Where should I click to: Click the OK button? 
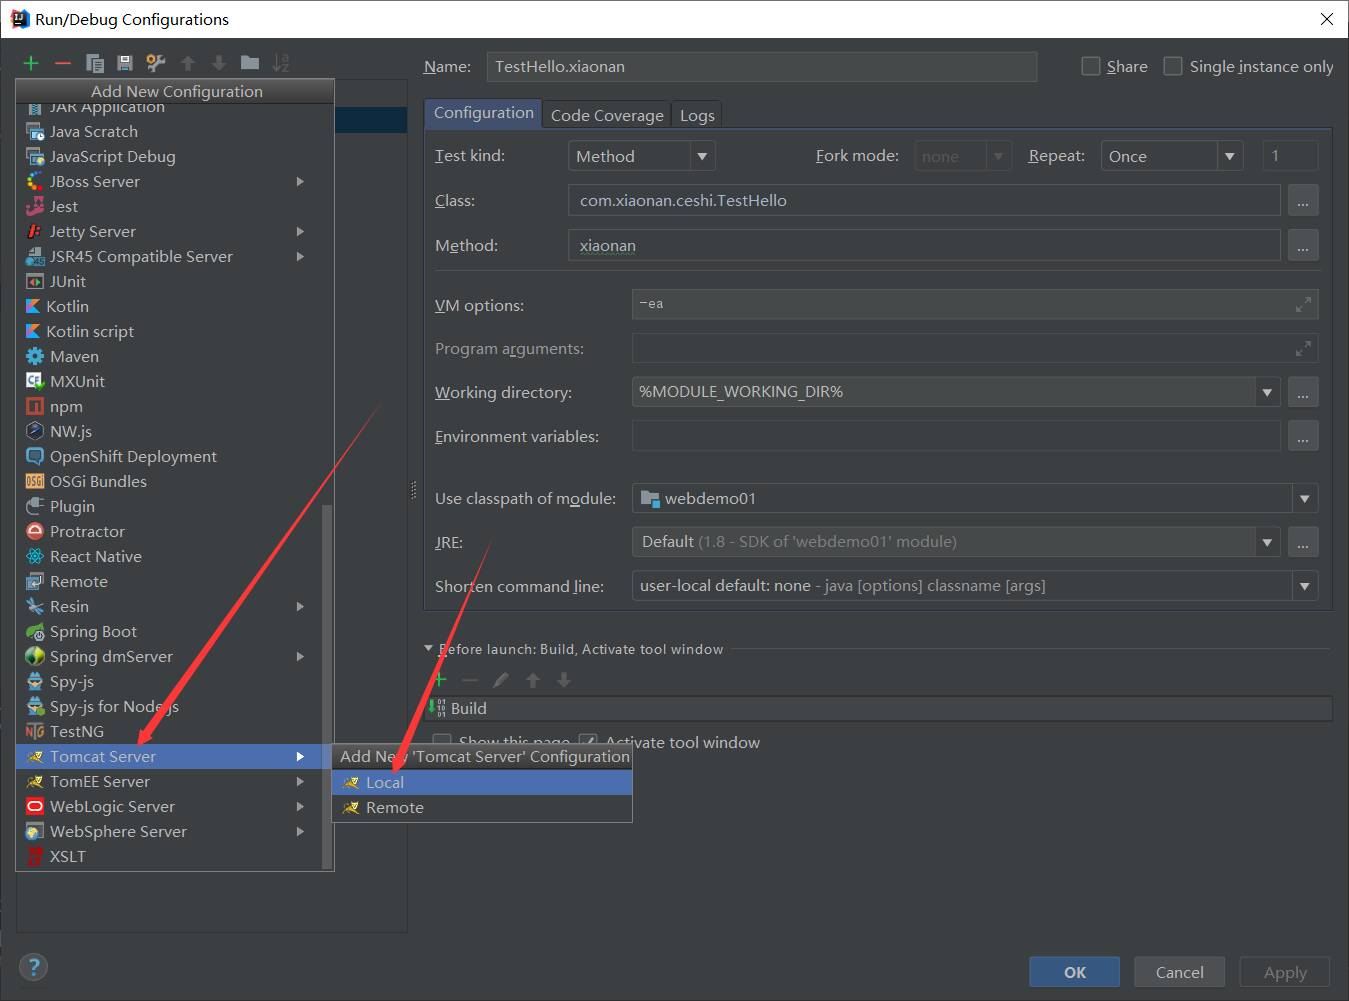(x=1075, y=972)
